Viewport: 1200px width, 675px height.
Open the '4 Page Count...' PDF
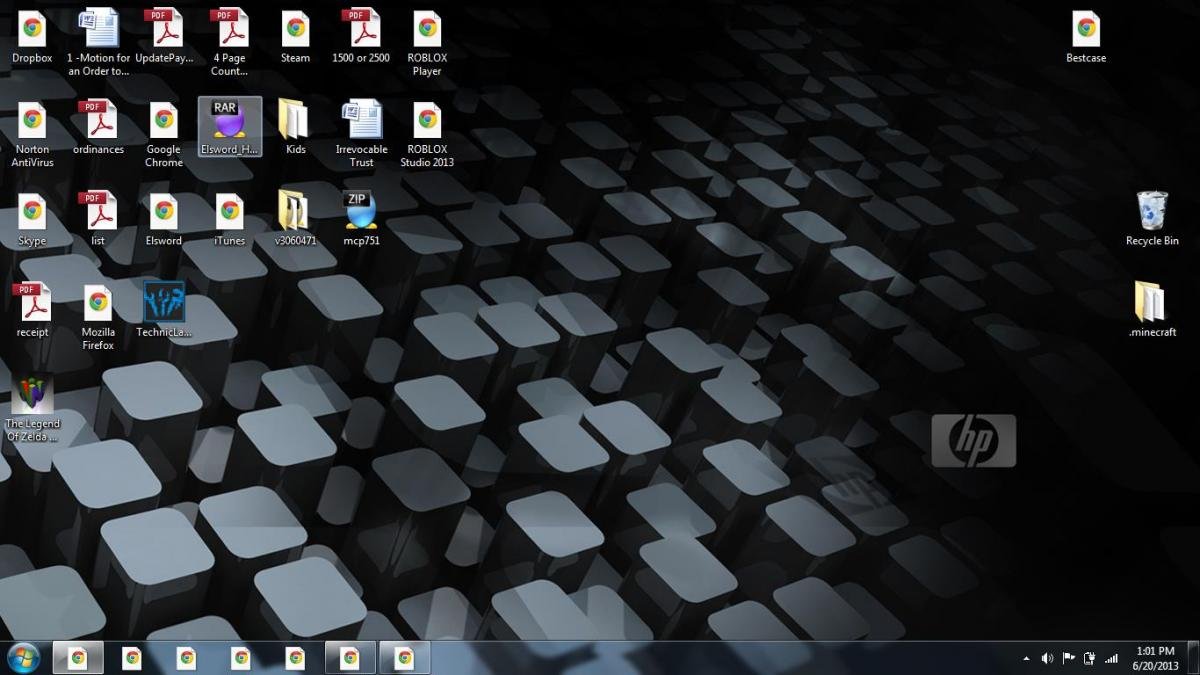(x=229, y=42)
